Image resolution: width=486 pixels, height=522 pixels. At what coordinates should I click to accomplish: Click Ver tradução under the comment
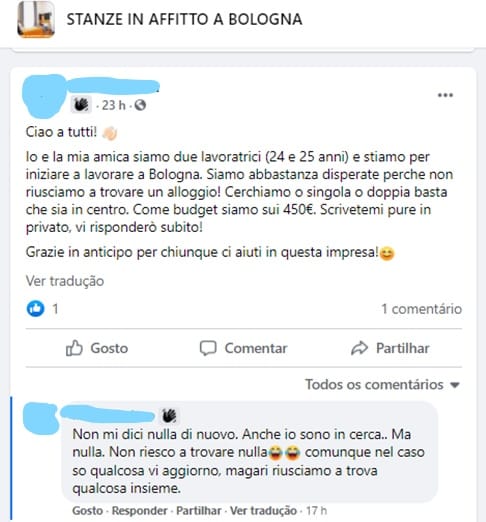263,511
